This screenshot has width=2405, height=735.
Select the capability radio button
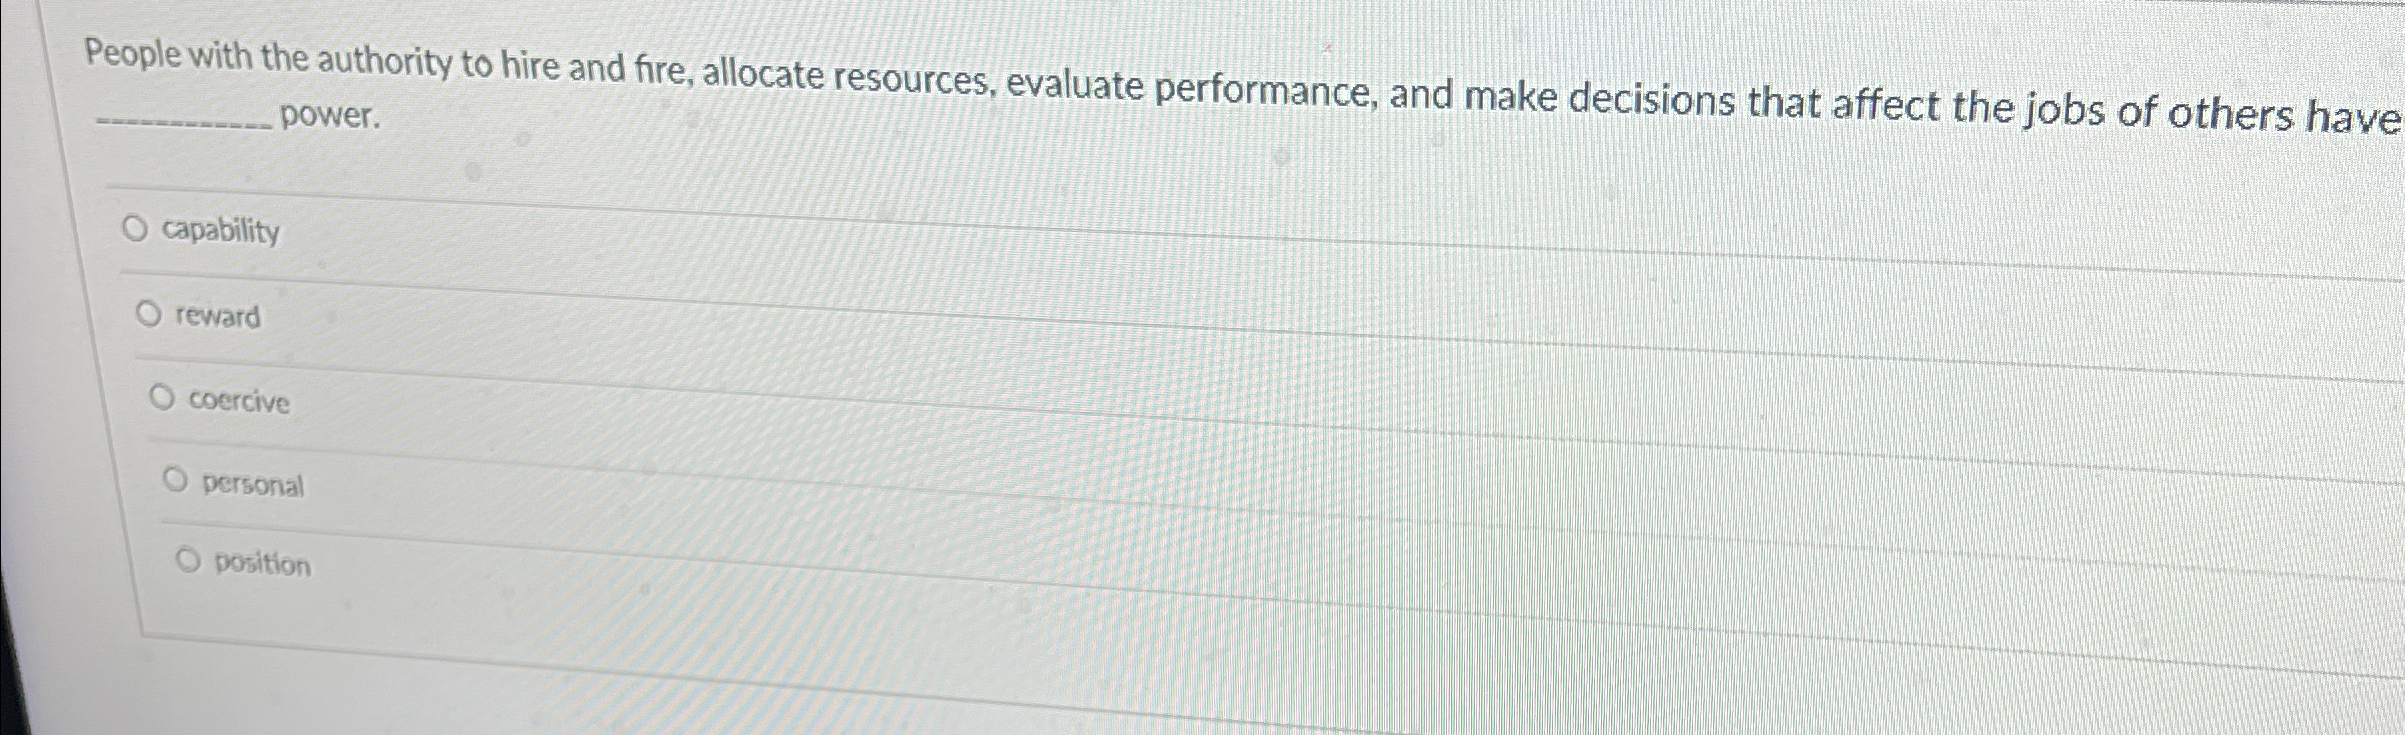(x=138, y=228)
